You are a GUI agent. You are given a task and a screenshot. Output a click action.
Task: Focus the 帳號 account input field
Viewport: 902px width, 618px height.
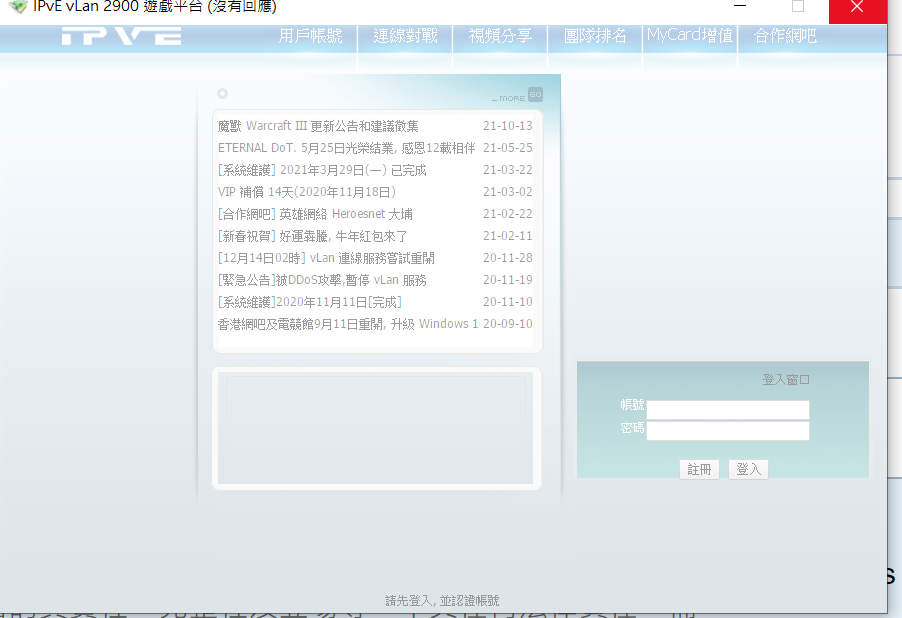[728, 410]
